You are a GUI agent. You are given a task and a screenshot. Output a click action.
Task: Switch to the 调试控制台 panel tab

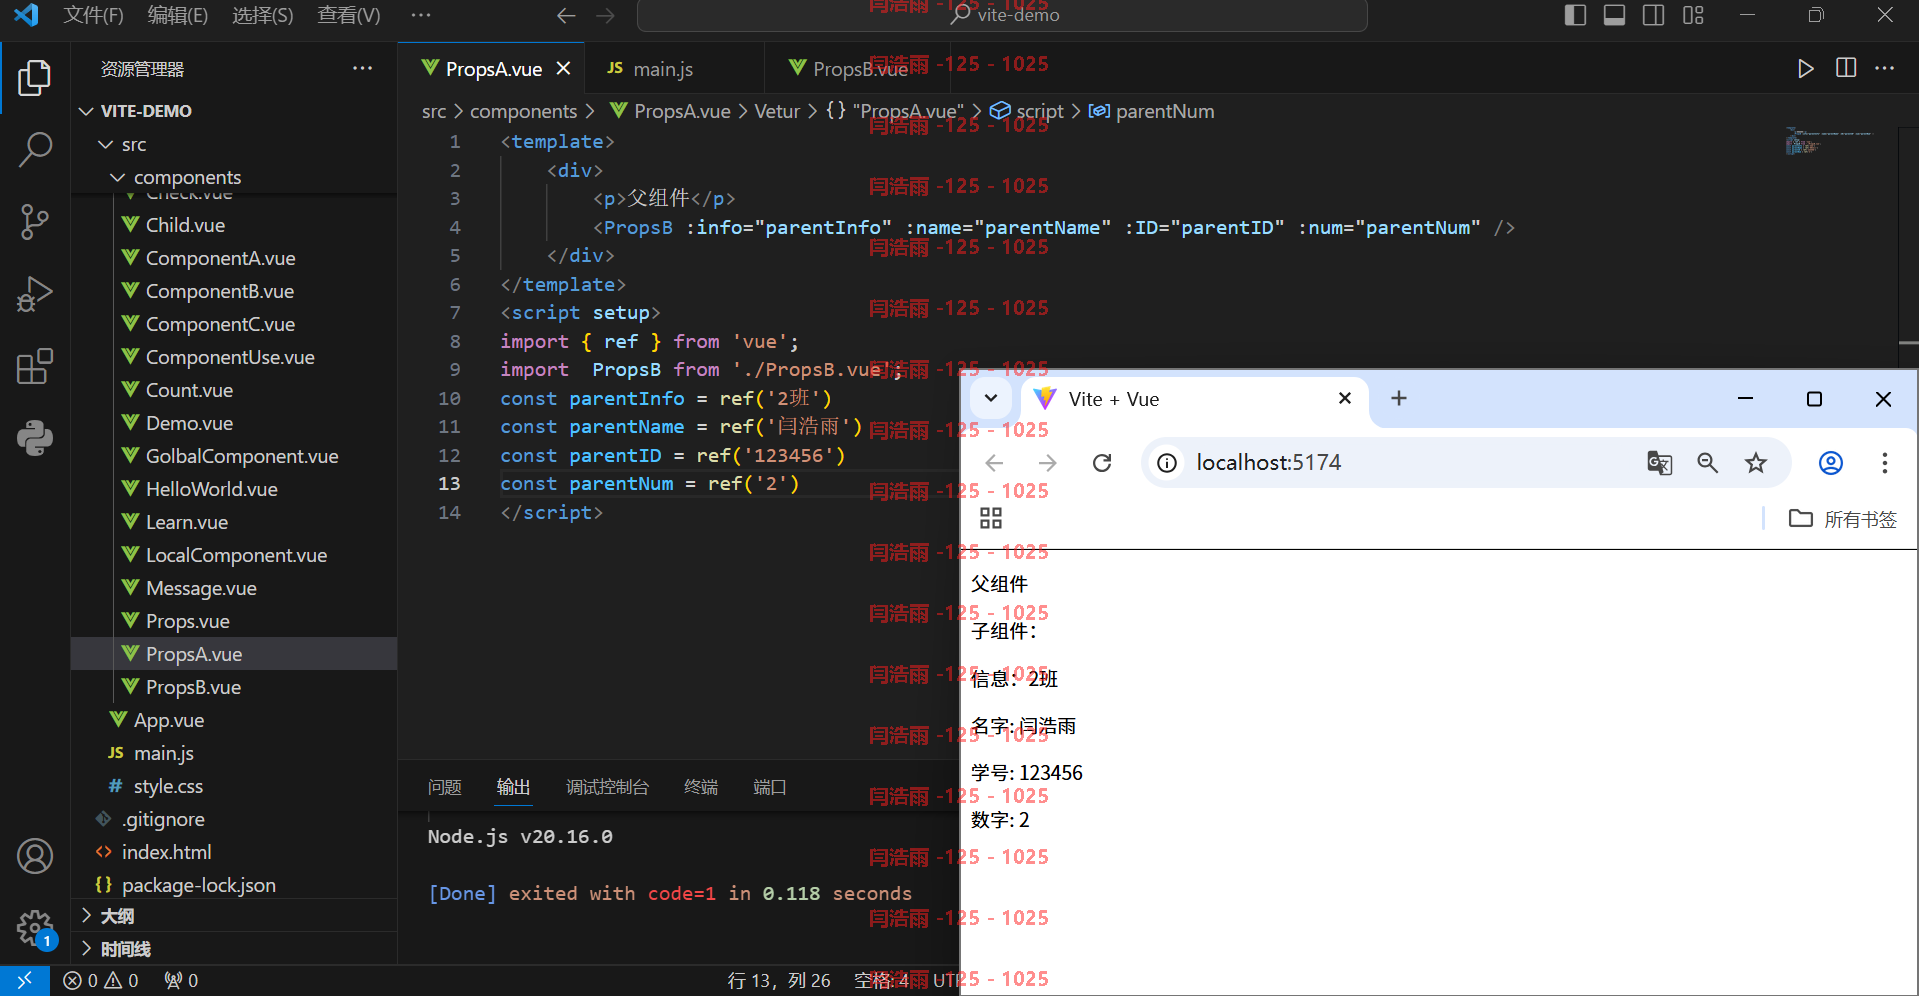pyautogui.click(x=607, y=788)
